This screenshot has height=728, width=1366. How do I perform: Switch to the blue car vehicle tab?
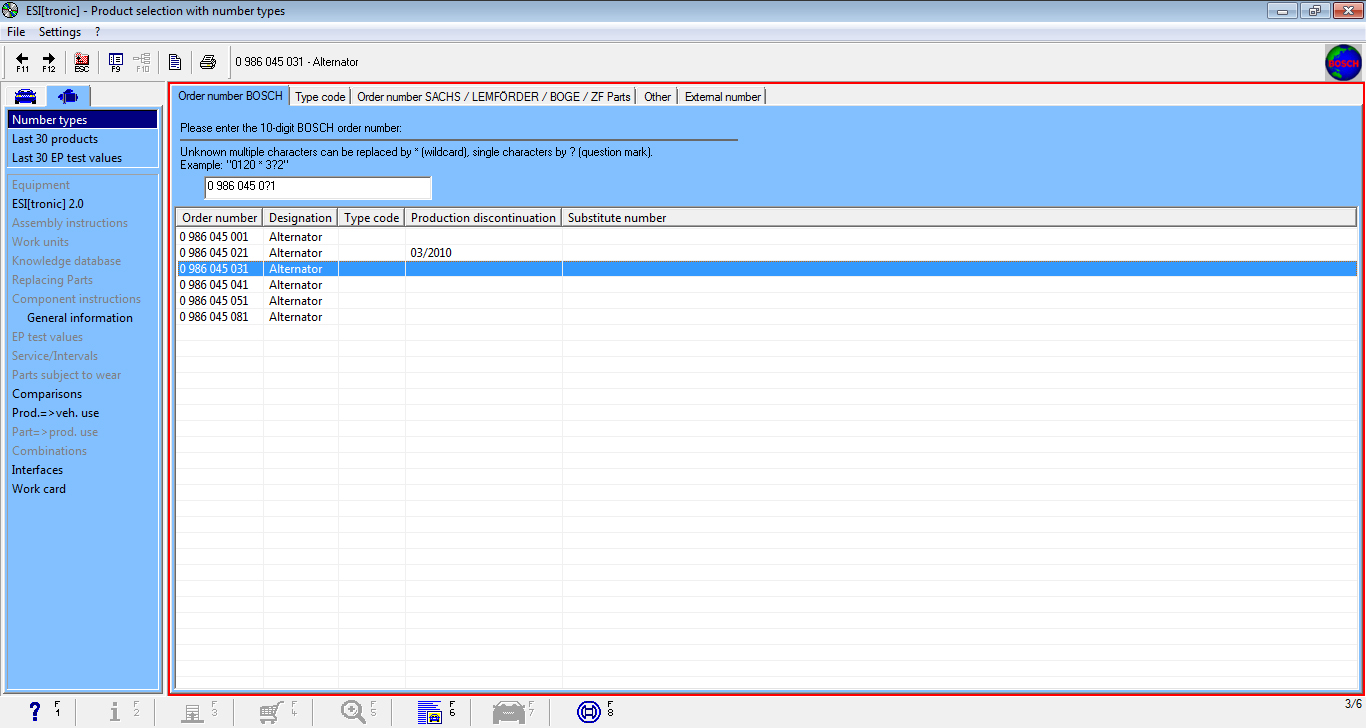(x=25, y=96)
